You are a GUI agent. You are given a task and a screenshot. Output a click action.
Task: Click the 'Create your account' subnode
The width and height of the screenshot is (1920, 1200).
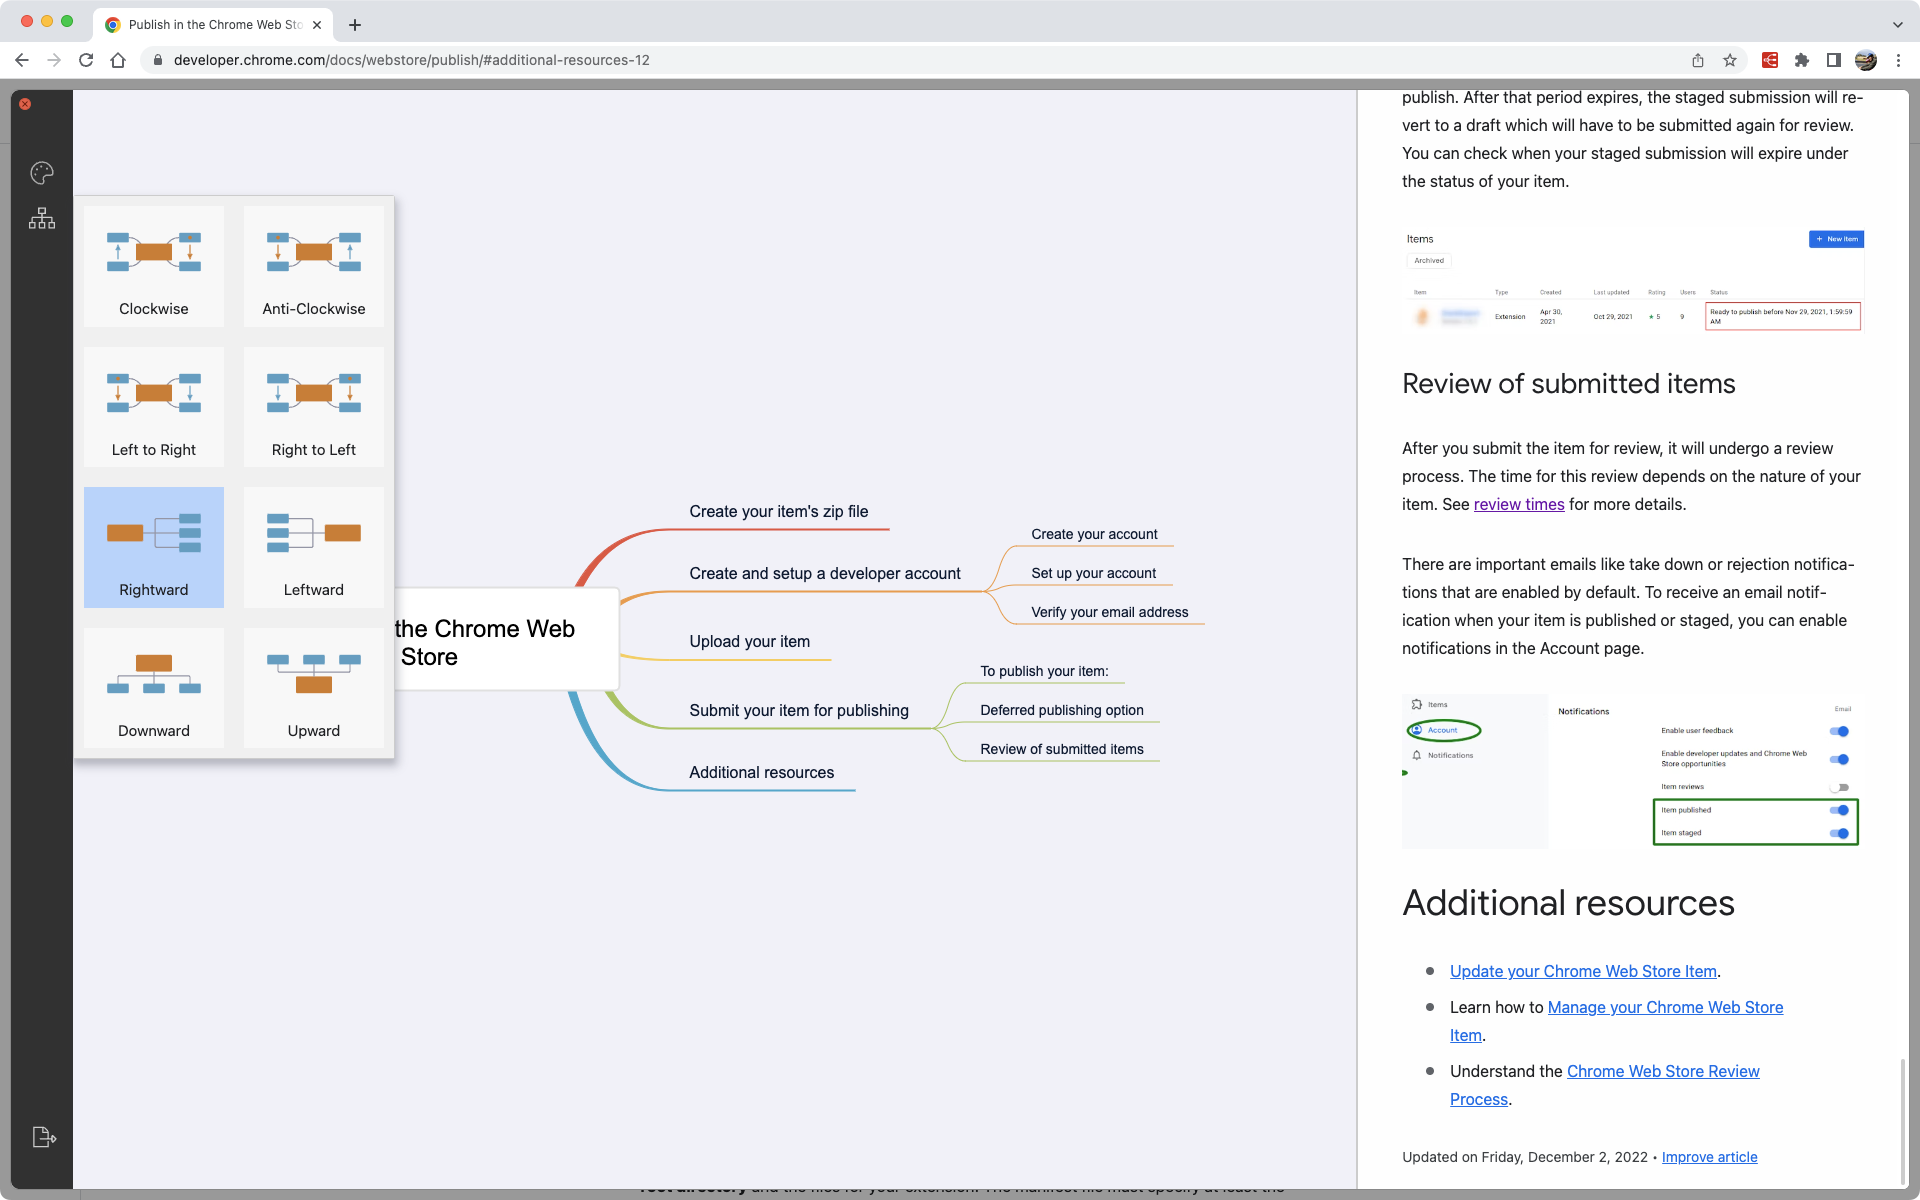[1094, 534]
